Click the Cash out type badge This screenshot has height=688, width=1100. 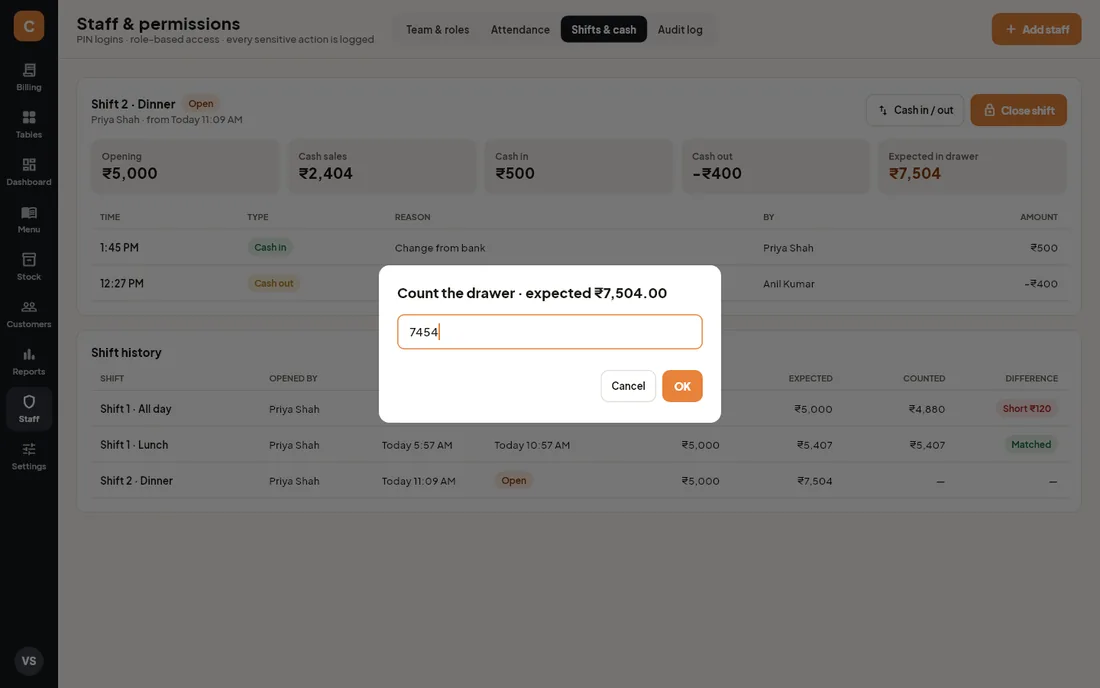pyautogui.click(x=274, y=283)
